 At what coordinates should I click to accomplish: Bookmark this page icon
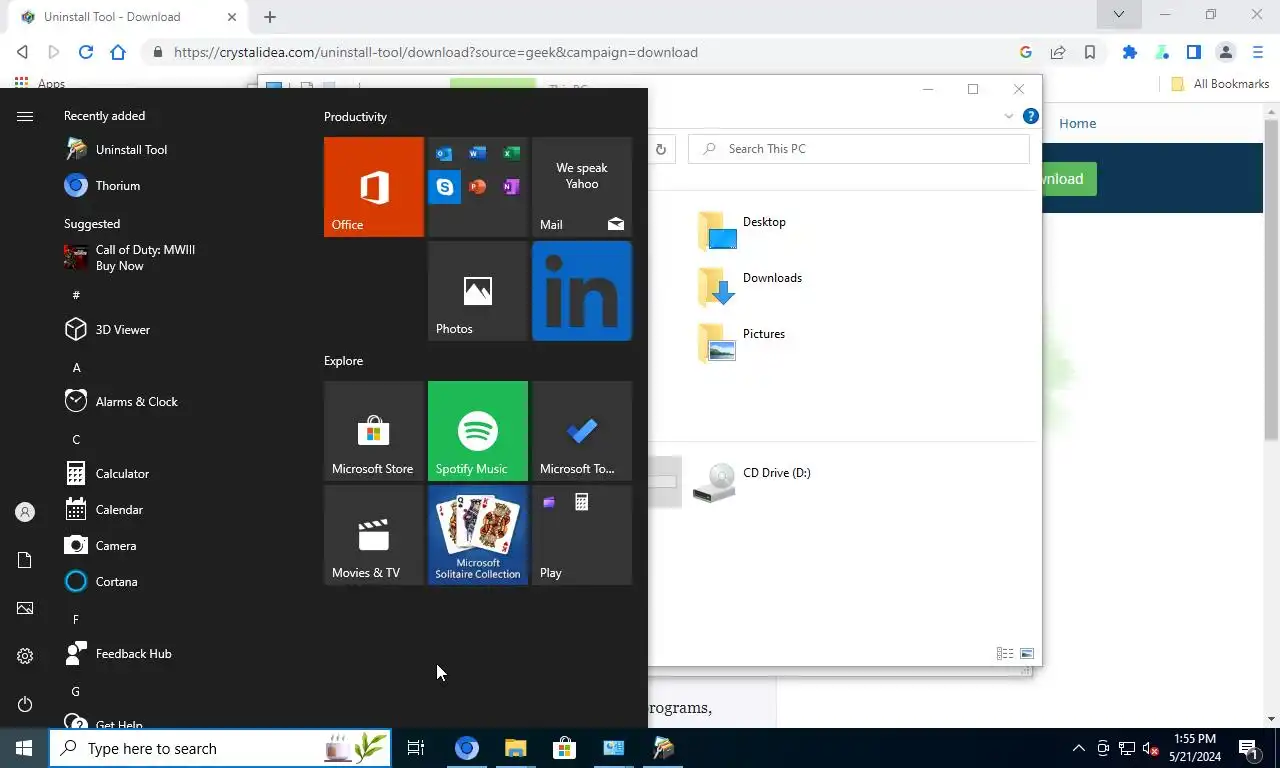(1090, 52)
